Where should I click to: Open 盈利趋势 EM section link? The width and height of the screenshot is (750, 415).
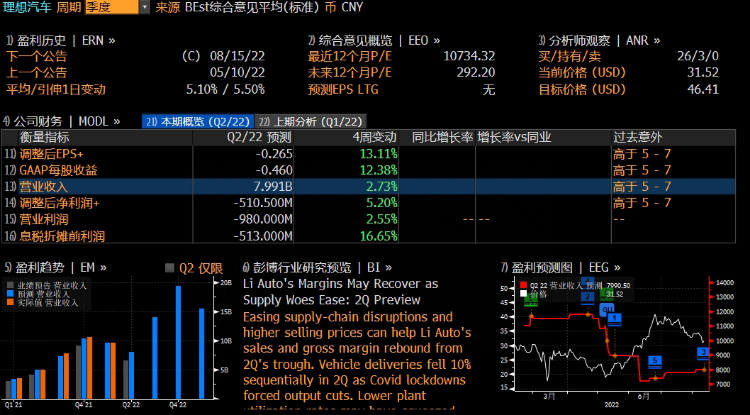pyautogui.click(x=55, y=267)
